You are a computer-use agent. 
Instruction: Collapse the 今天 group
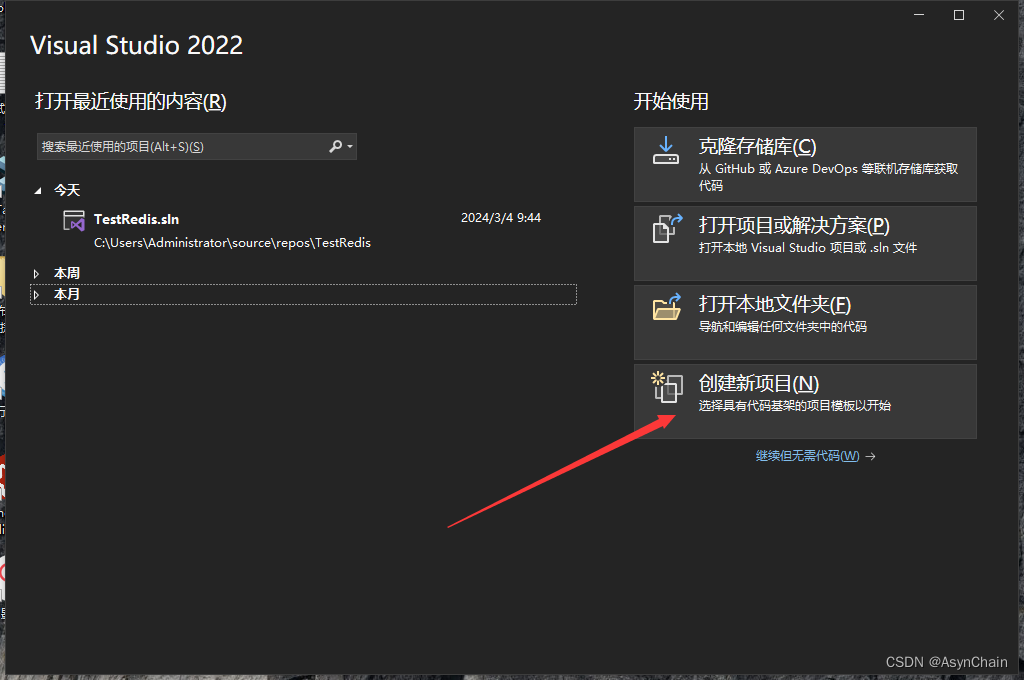coord(37,191)
